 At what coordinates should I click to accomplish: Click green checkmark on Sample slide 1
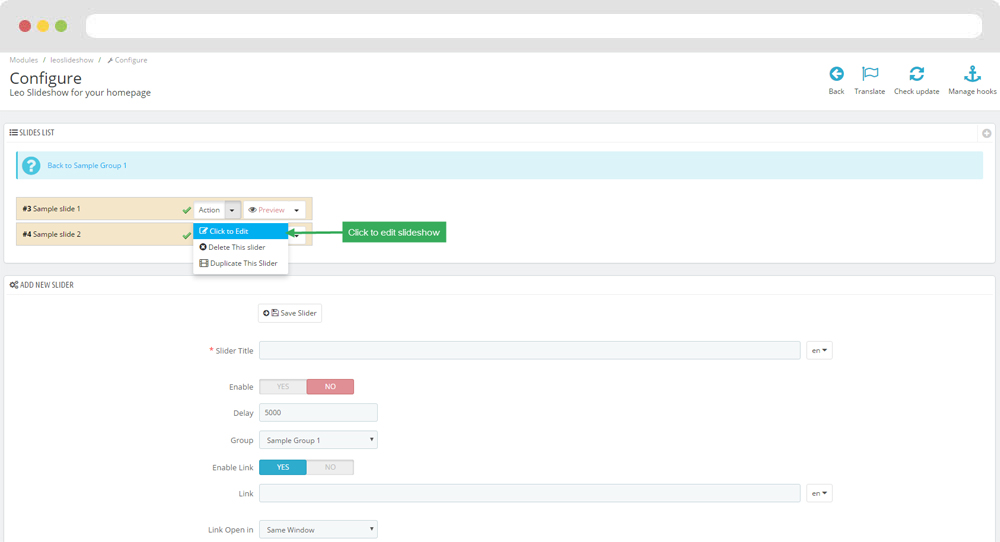pyautogui.click(x=186, y=210)
